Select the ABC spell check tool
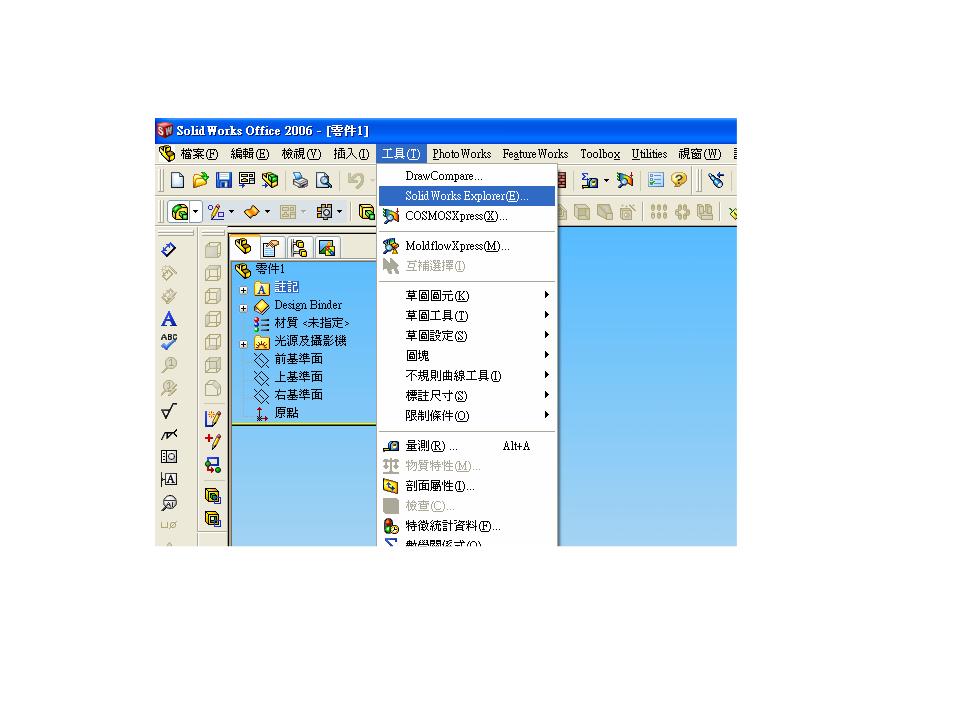 click(x=169, y=342)
